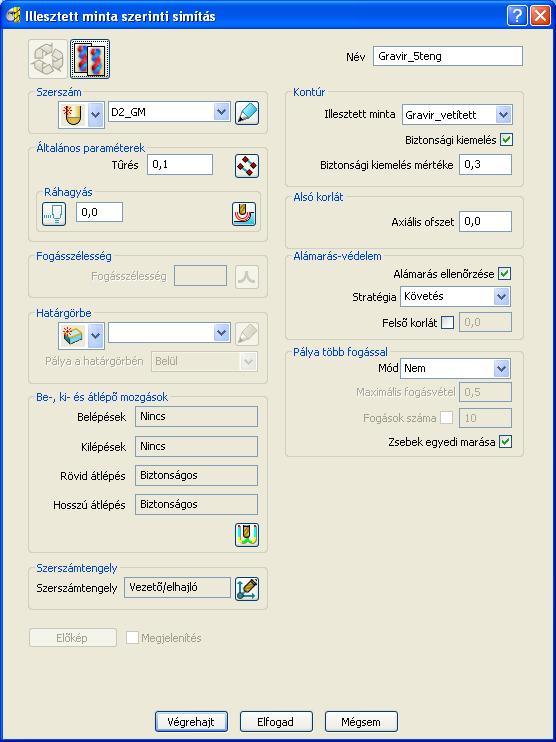Click the point distribution icon beside Tűrés

point(247,166)
